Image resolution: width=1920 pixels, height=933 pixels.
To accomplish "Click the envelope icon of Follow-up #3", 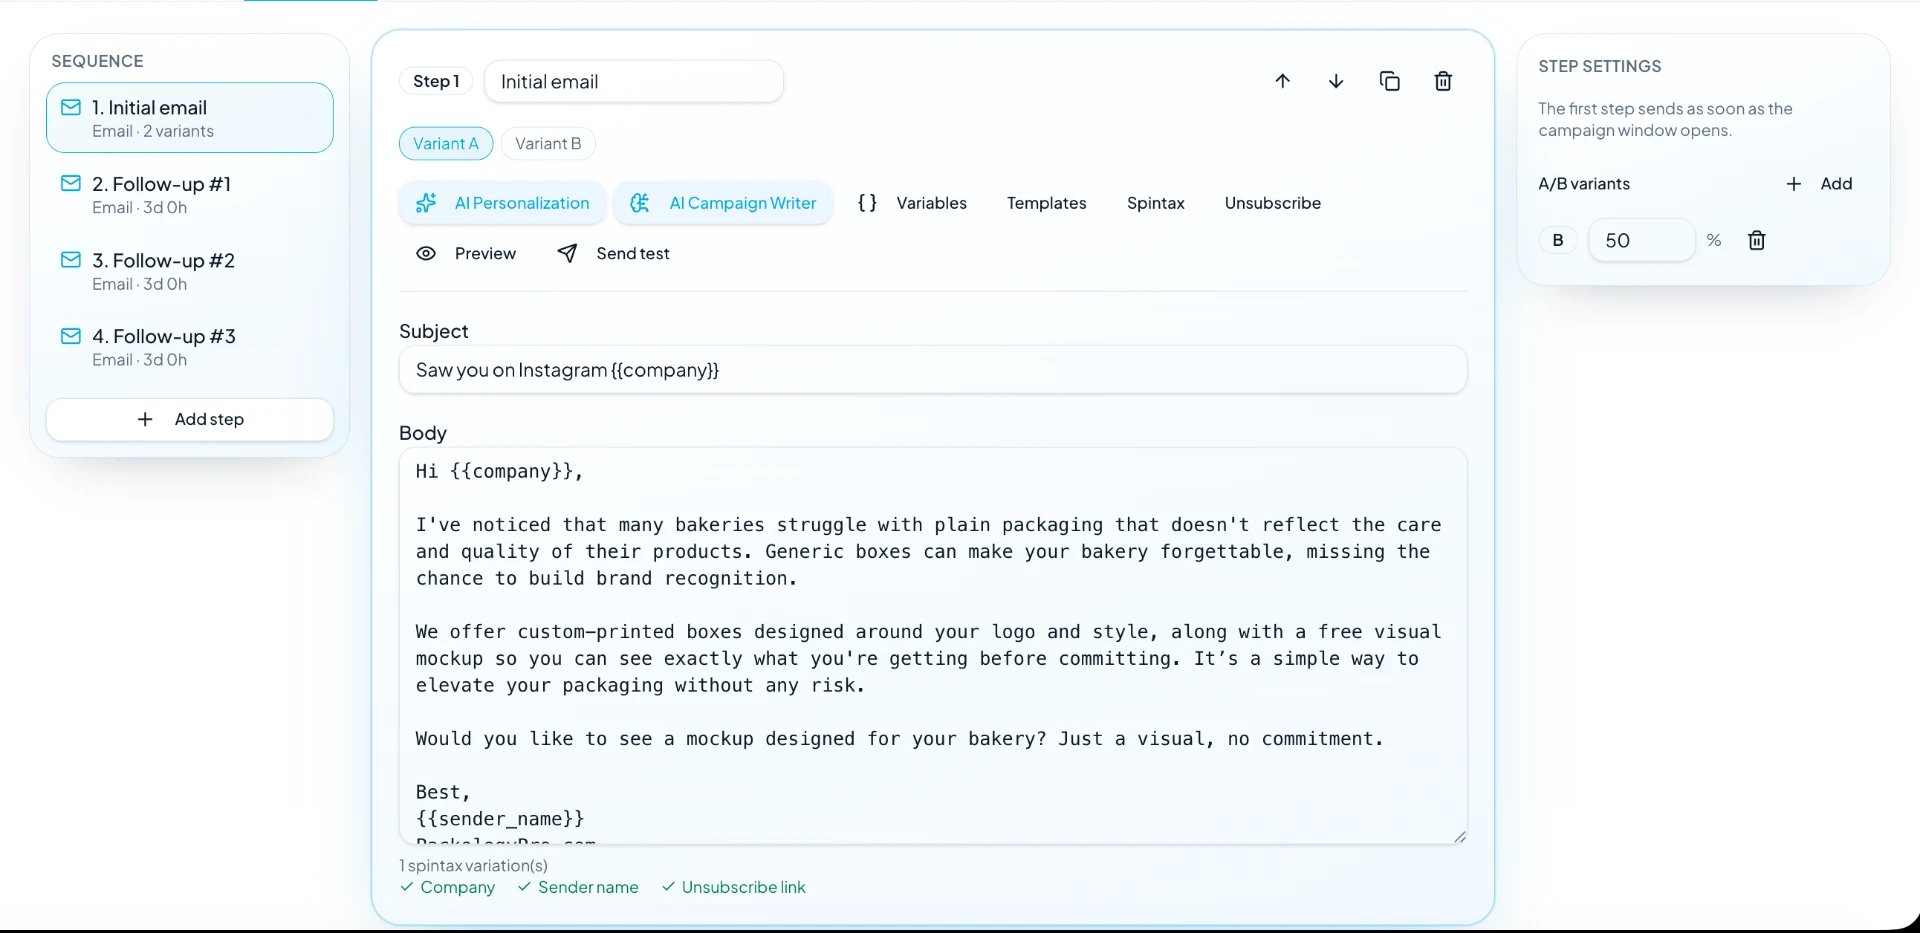I will [x=71, y=336].
